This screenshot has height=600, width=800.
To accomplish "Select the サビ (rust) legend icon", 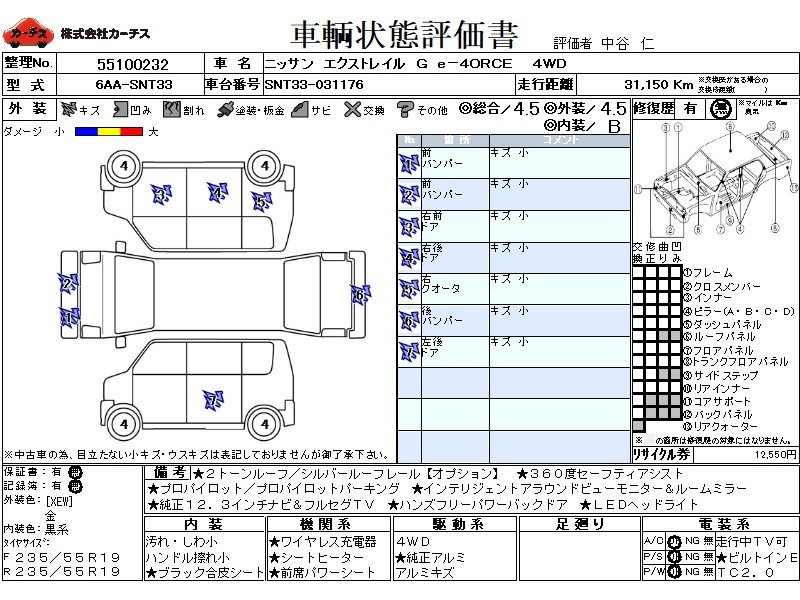I will pos(299,109).
